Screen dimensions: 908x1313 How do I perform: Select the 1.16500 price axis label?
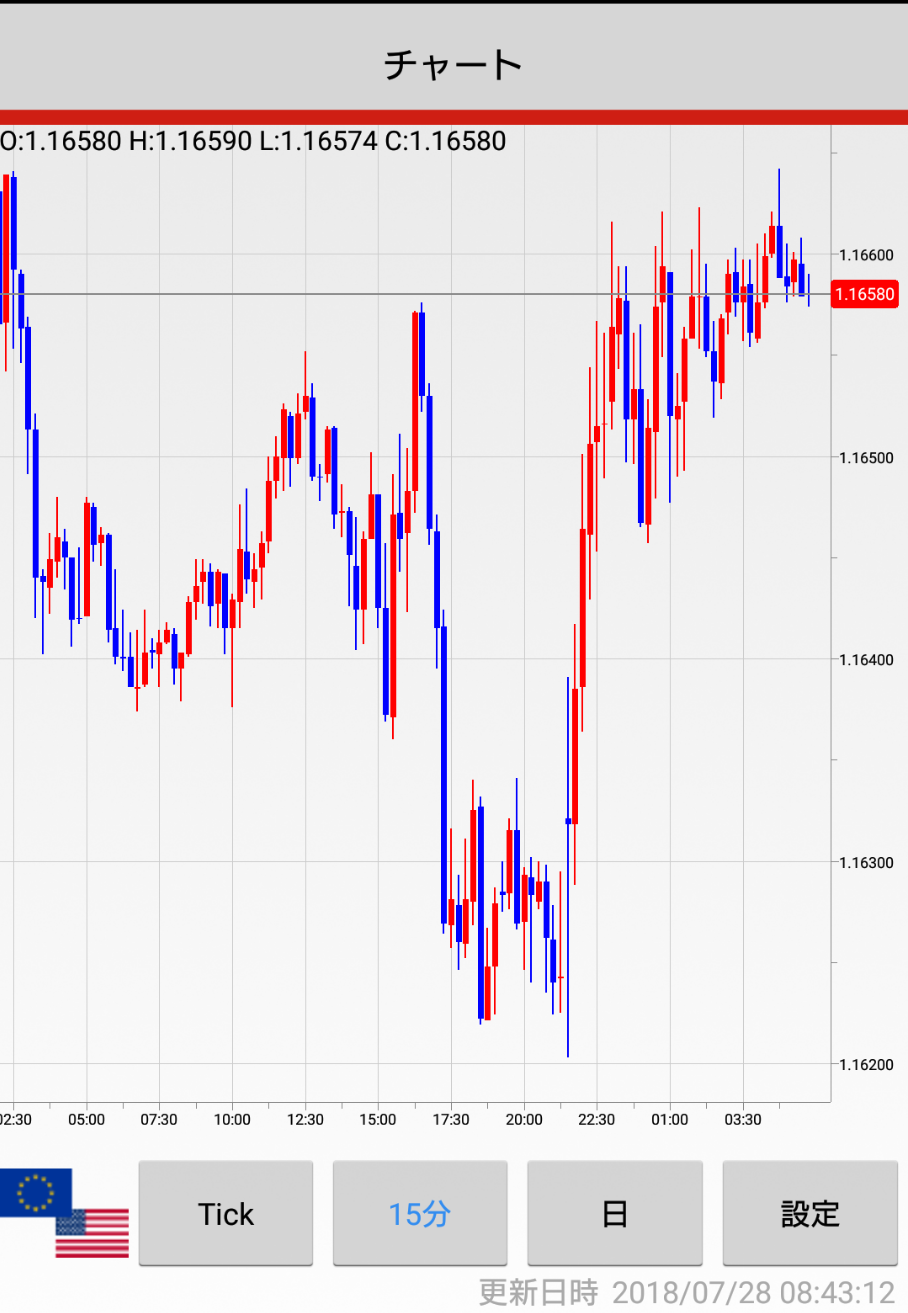click(867, 457)
